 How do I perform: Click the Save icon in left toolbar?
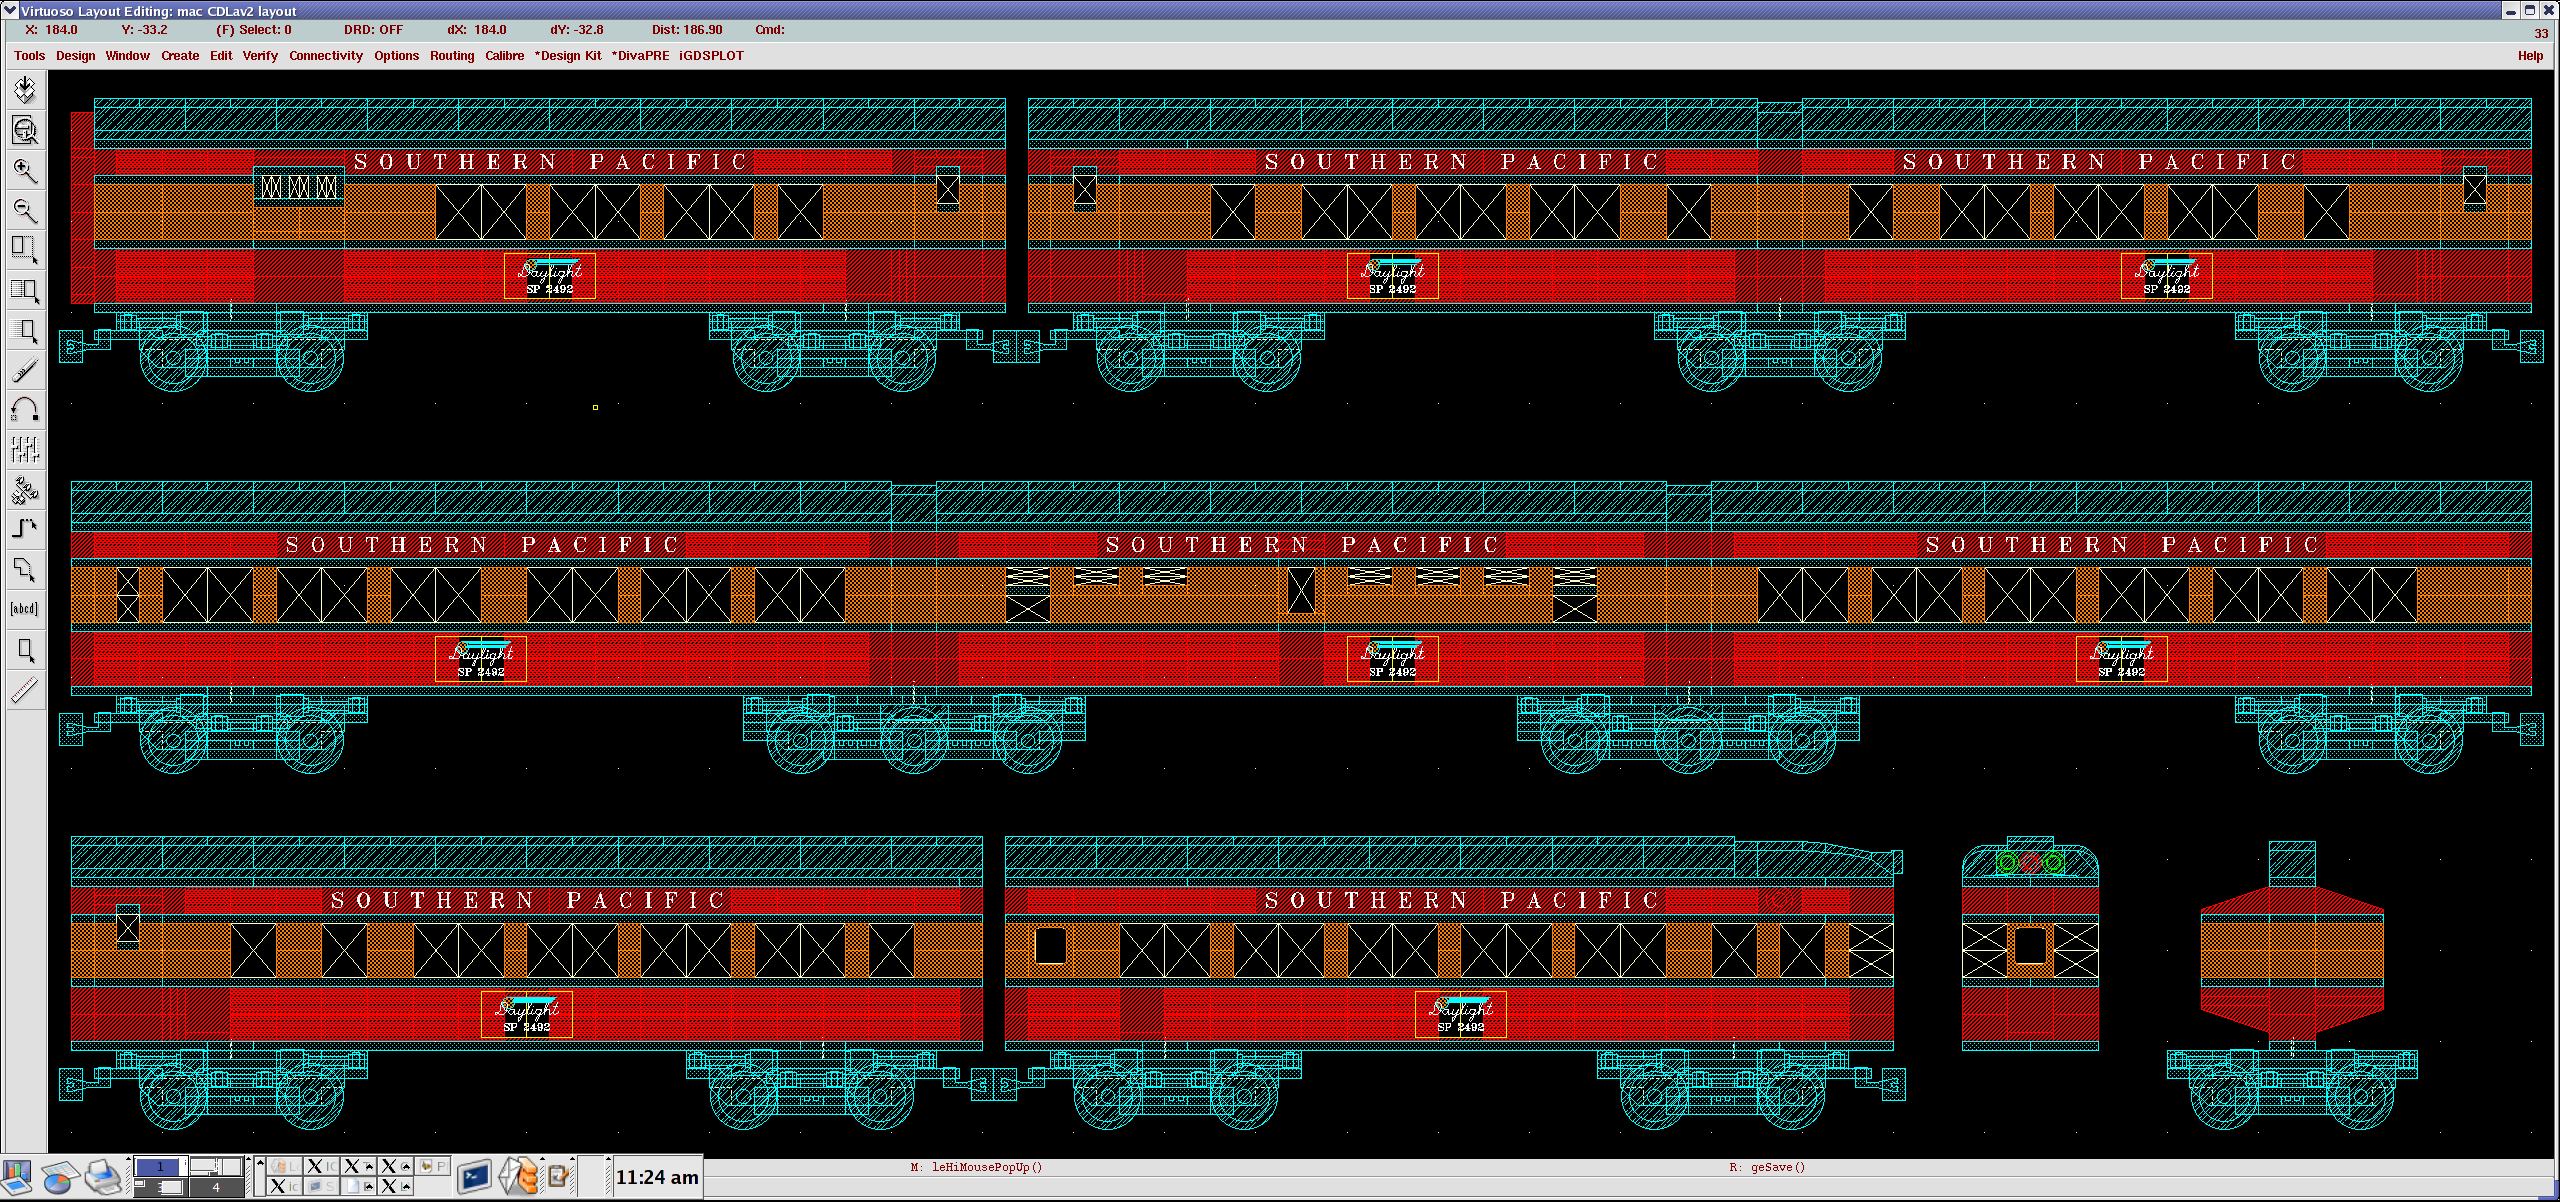click(x=25, y=90)
